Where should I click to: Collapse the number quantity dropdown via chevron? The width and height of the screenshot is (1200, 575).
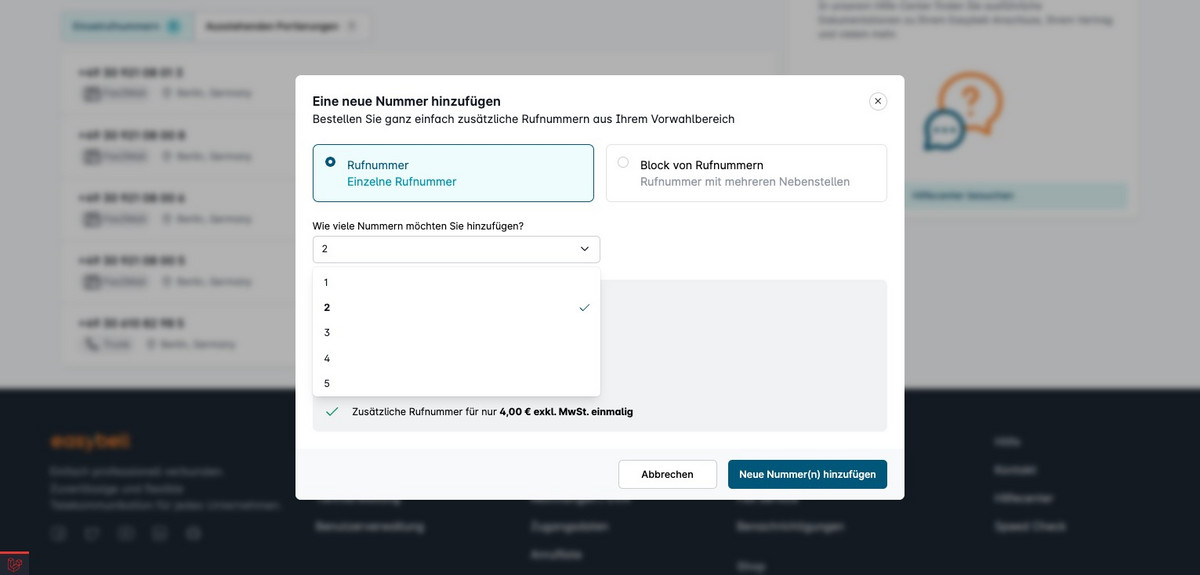[584, 249]
